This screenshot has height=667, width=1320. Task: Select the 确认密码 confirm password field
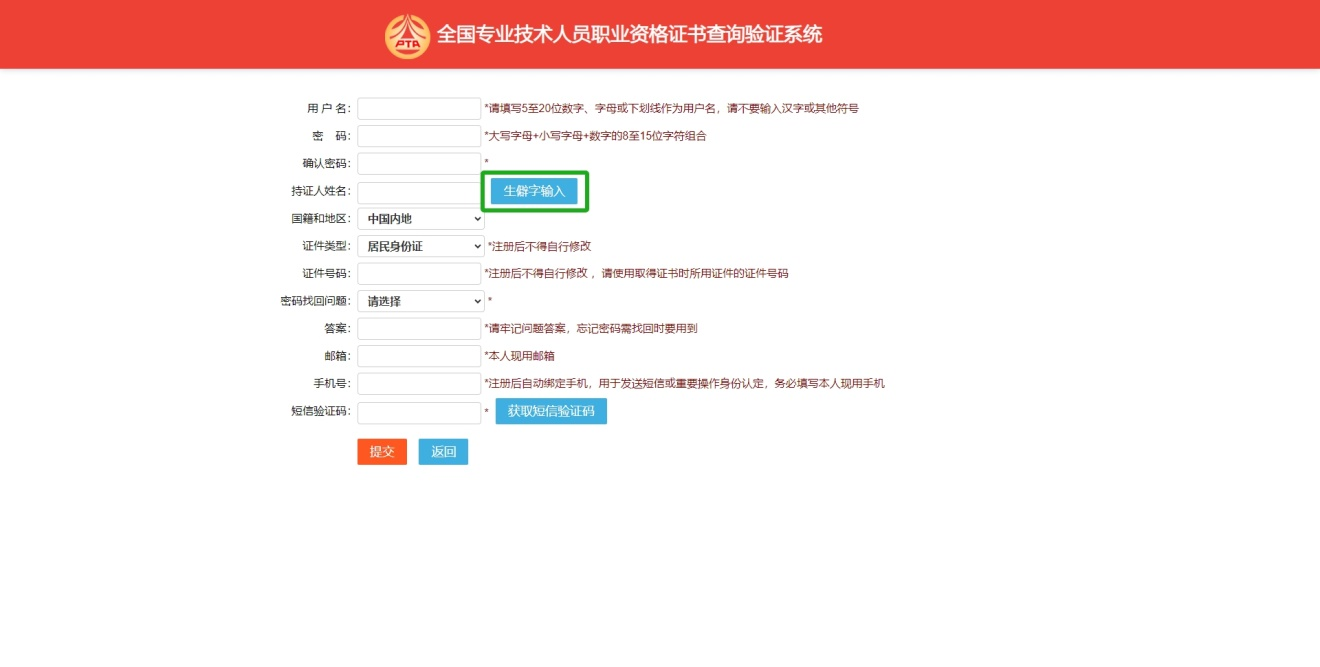click(419, 163)
